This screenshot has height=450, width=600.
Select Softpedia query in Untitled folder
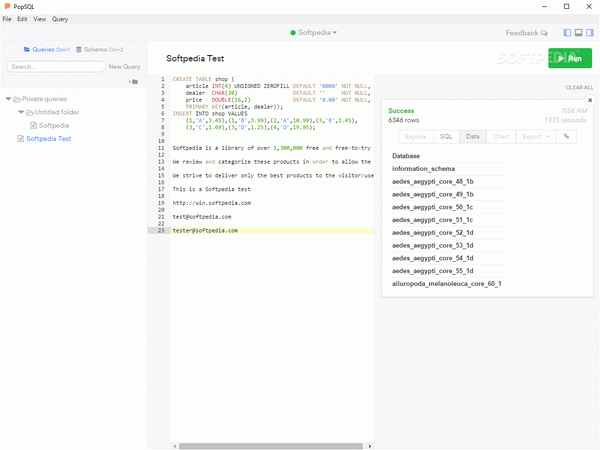[54, 126]
